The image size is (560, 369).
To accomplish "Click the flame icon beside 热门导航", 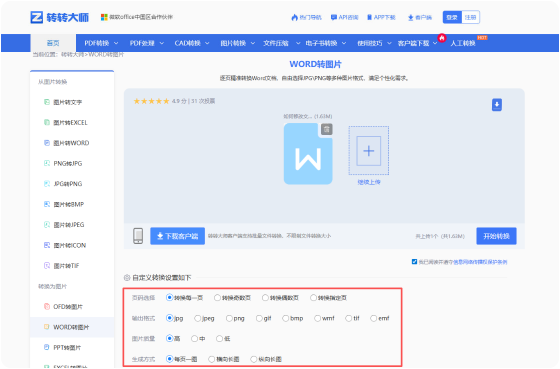I will (x=294, y=17).
